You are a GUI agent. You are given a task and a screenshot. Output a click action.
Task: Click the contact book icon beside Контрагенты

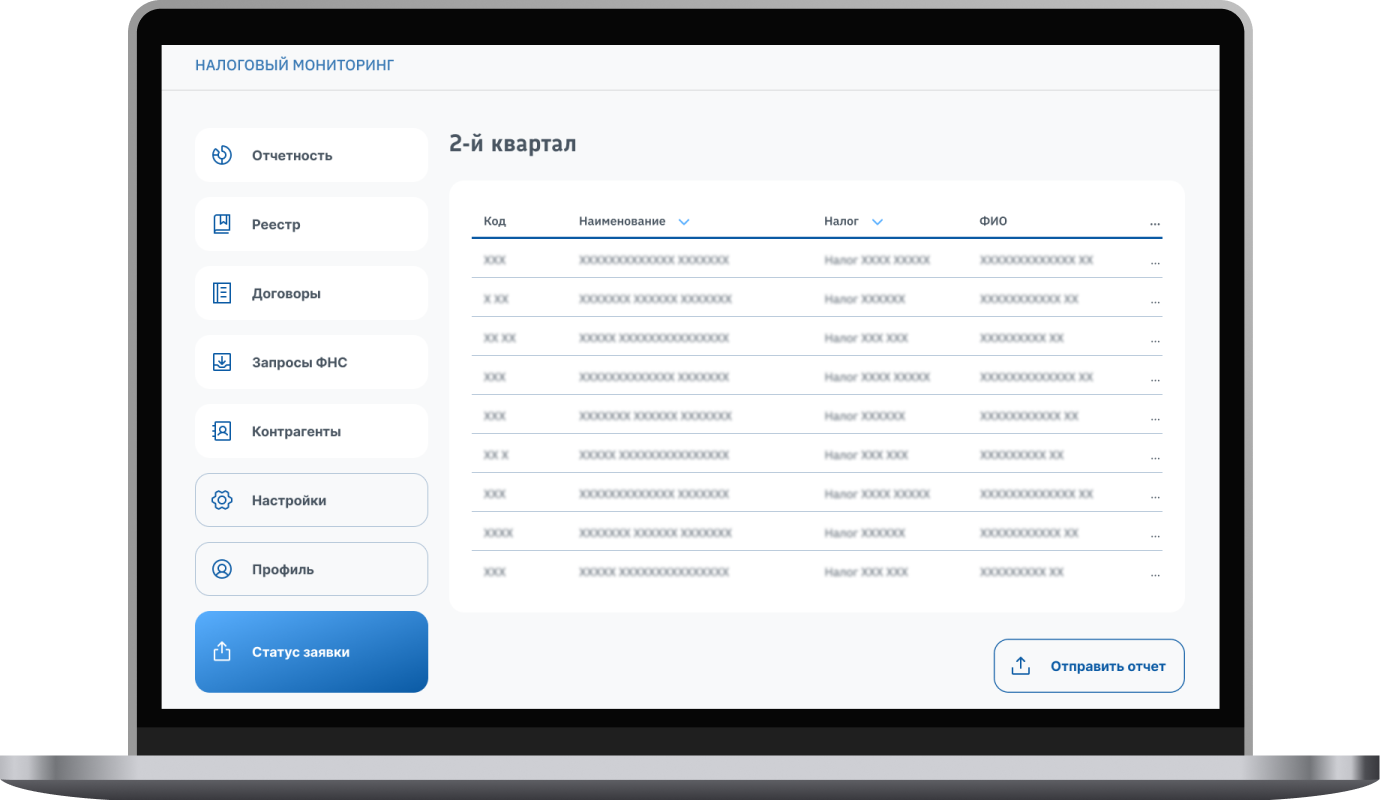(x=222, y=431)
